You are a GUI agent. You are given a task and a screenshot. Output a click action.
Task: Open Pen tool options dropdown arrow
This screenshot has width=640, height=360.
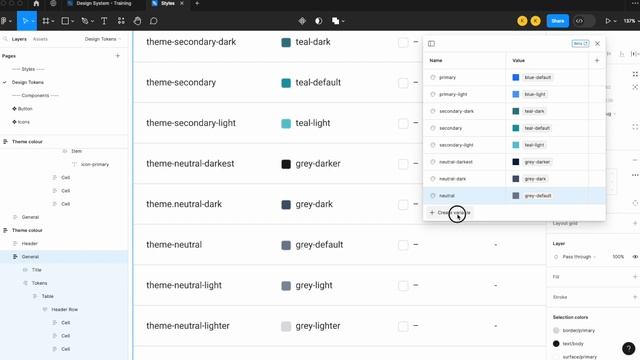tap(92, 21)
